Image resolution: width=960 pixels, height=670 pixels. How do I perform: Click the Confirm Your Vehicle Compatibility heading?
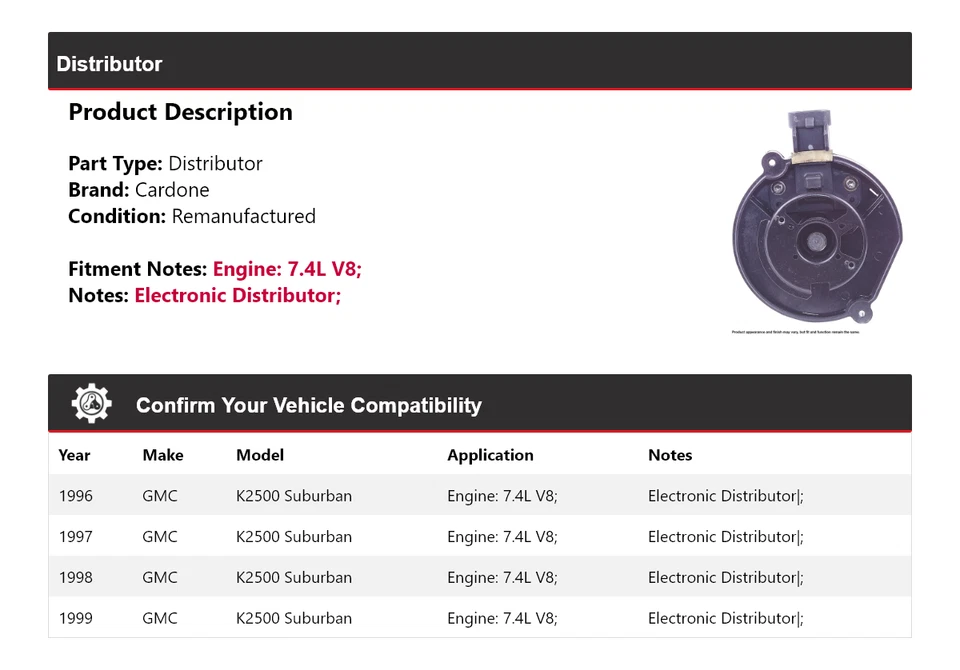(308, 405)
